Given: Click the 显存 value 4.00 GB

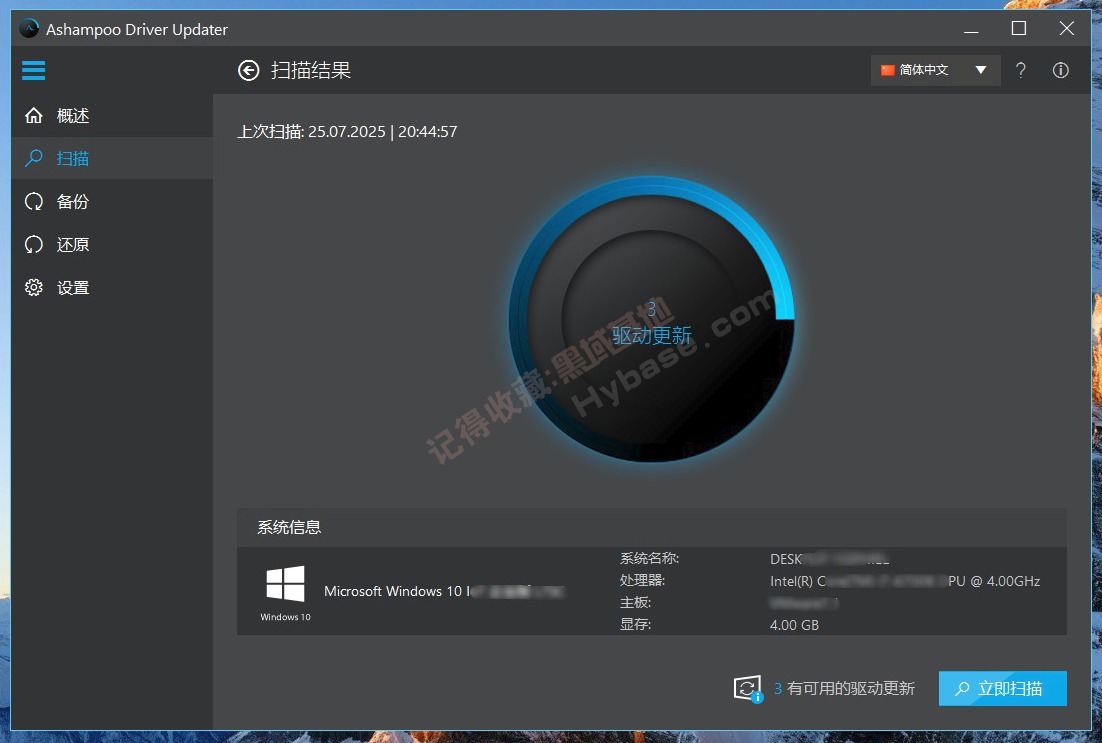Looking at the screenshot, I should point(794,625).
